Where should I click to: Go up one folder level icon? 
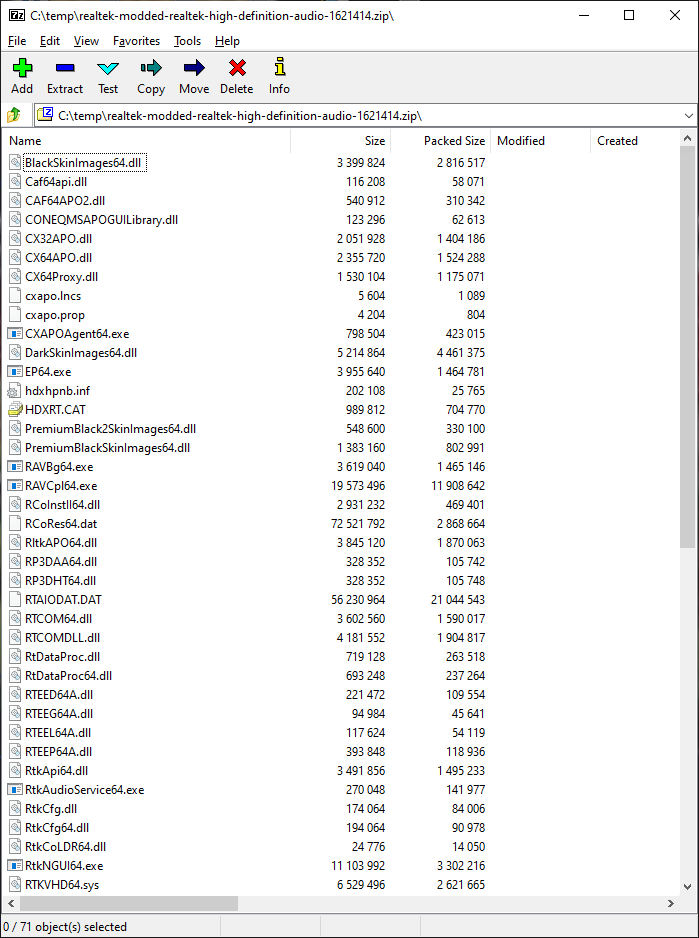[15, 115]
